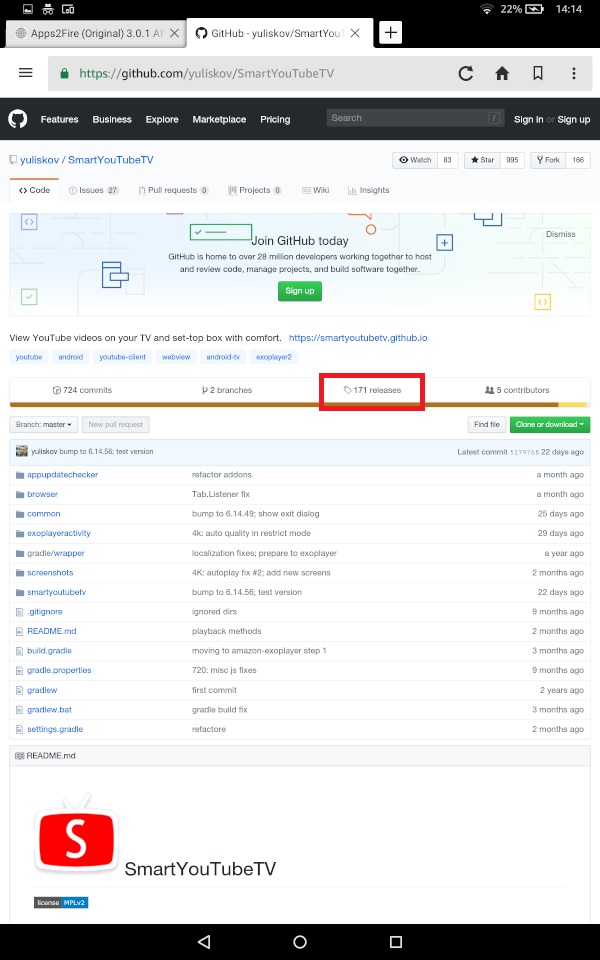View the 724 commits link
This screenshot has height=960, width=600.
pos(82,390)
